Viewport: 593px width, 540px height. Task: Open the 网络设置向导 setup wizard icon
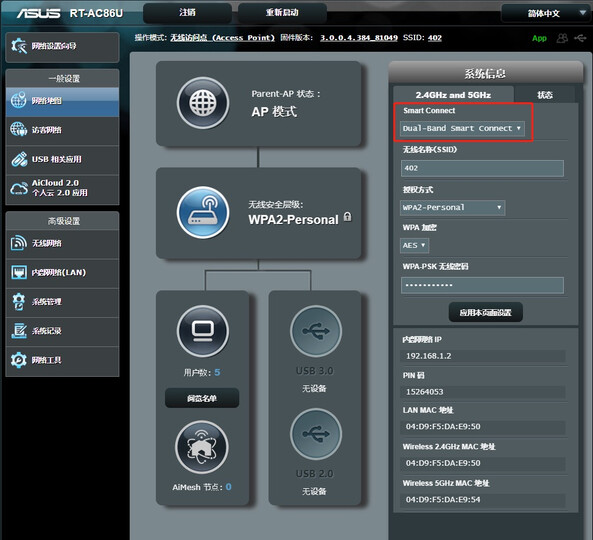click(19, 46)
